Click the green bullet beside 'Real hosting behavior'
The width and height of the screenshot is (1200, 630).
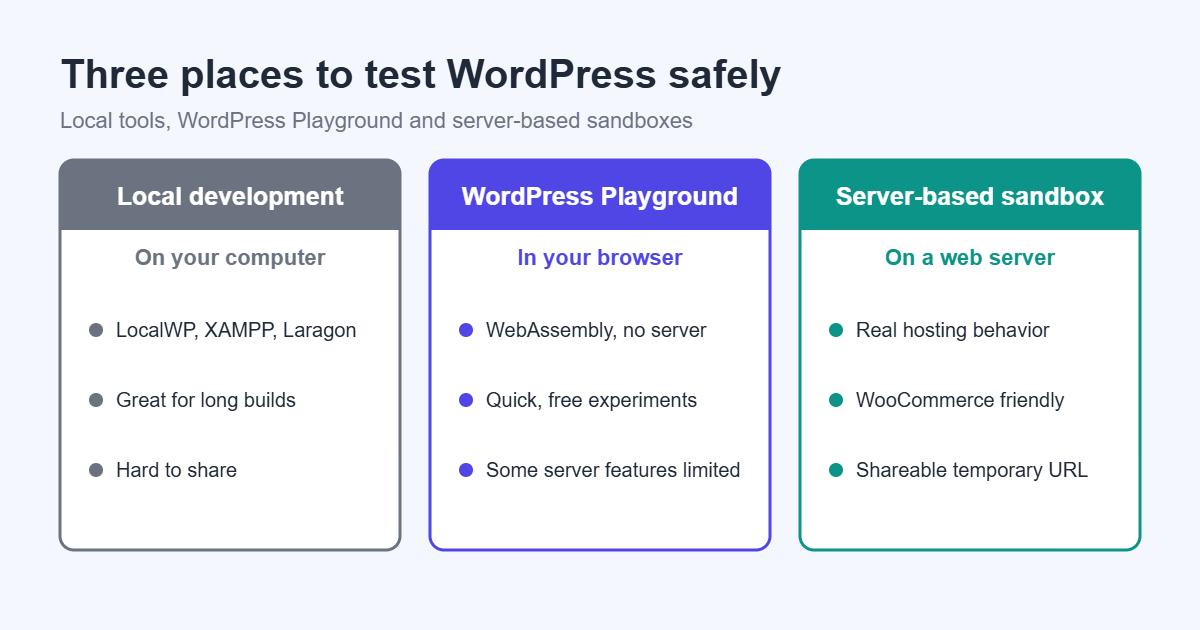click(836, 330)
